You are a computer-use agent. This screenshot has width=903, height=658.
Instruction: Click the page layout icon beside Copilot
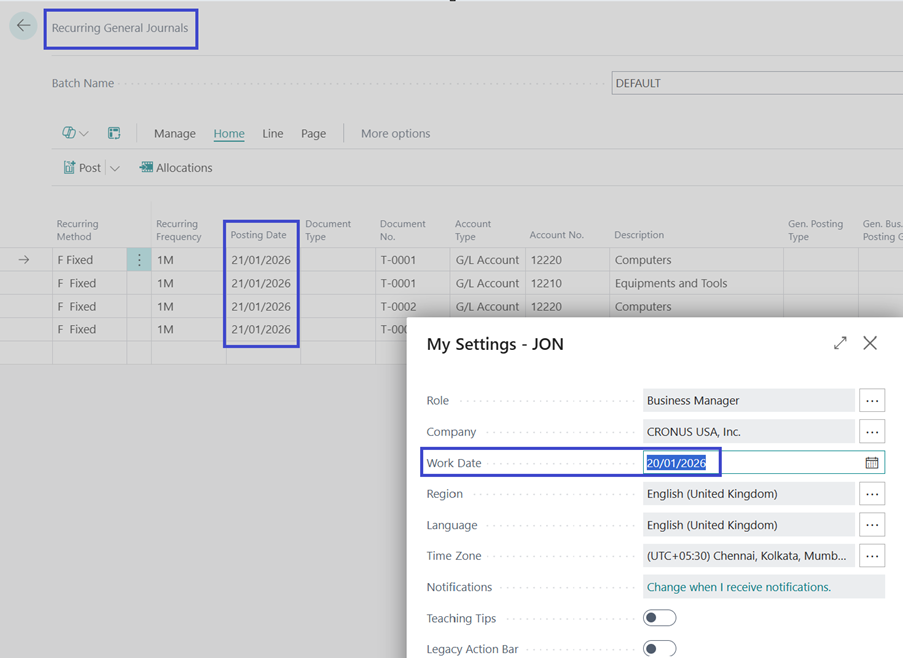tap(114, 133)
